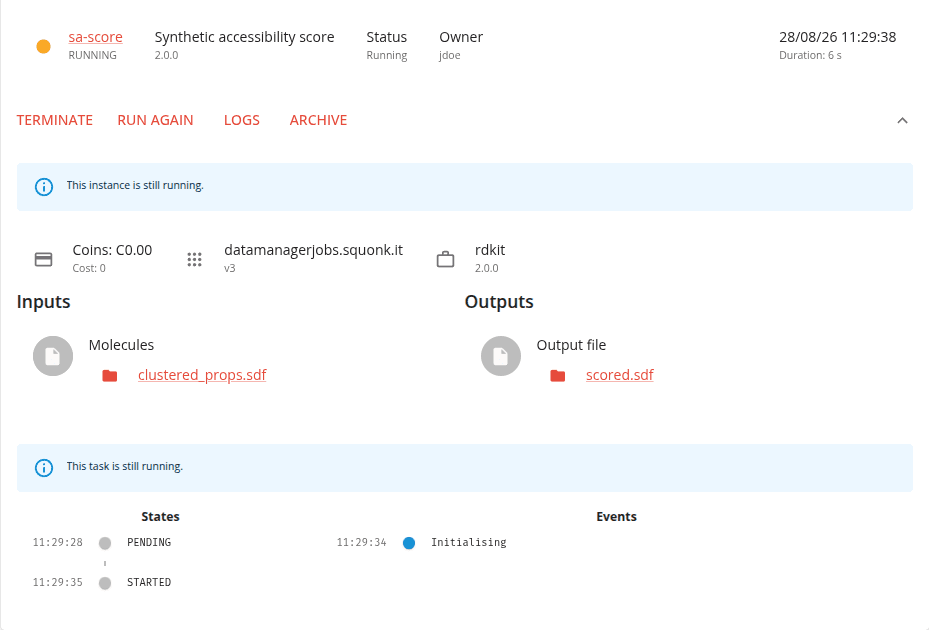This screenshot has width=929, height=630.
Task: Click the credit card coins icon
Action: [43, 259]
